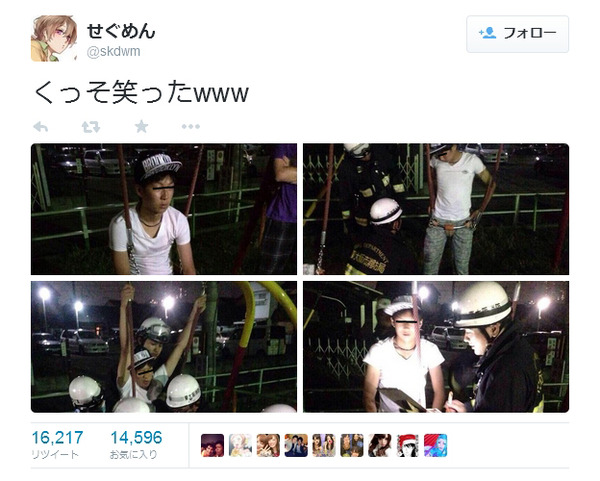The width and height of the screenshot is (600, 481).
Task: Select last retweeter avatar with blue hair
Action: pyautogui.click(x=436, y=445)
